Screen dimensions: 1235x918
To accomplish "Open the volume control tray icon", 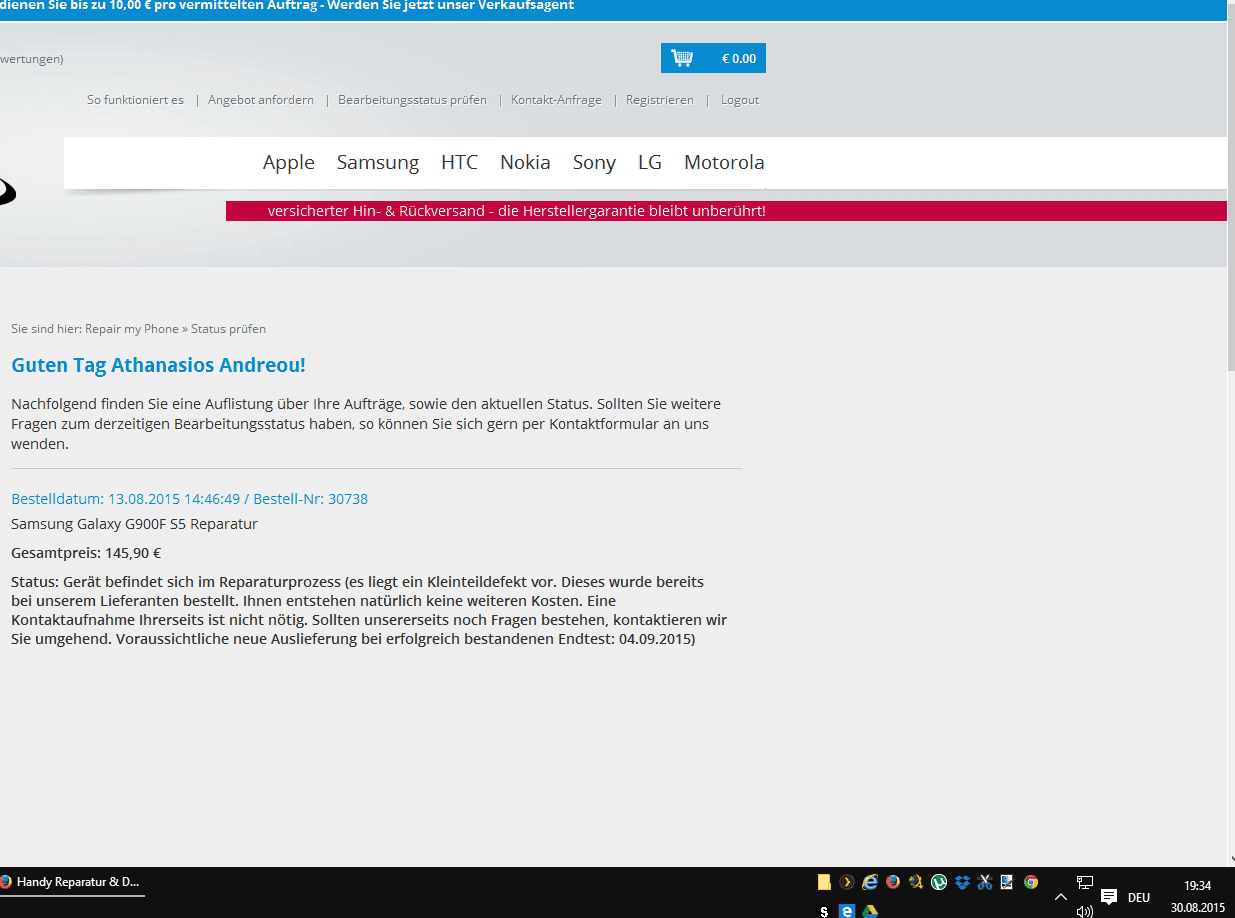I will 1085,911.
